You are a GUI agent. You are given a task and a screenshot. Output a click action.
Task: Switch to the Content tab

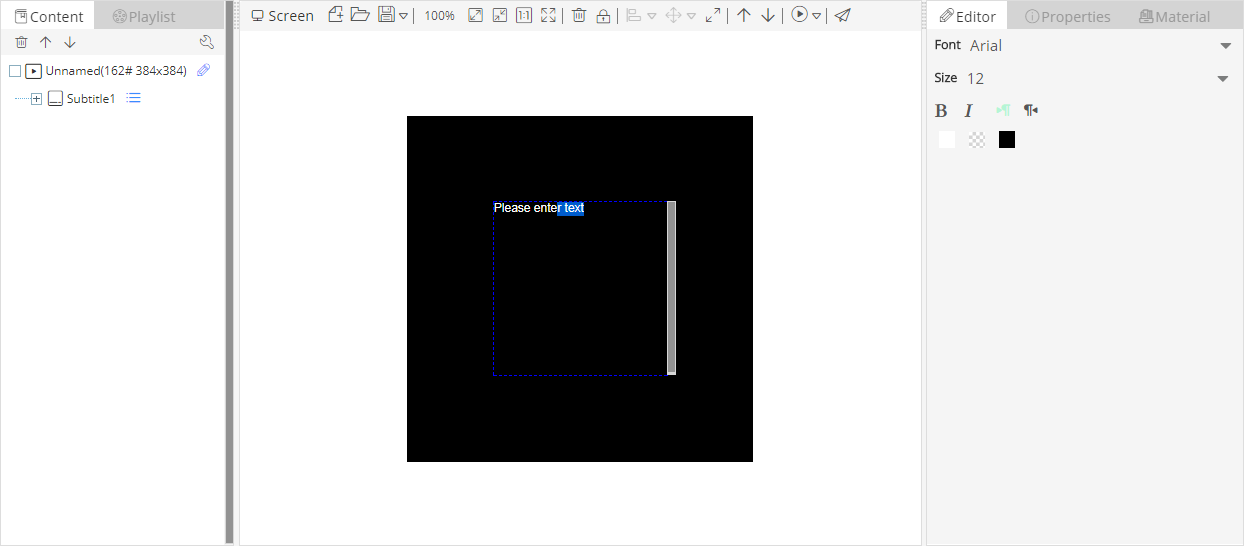(x=48, y=16)
